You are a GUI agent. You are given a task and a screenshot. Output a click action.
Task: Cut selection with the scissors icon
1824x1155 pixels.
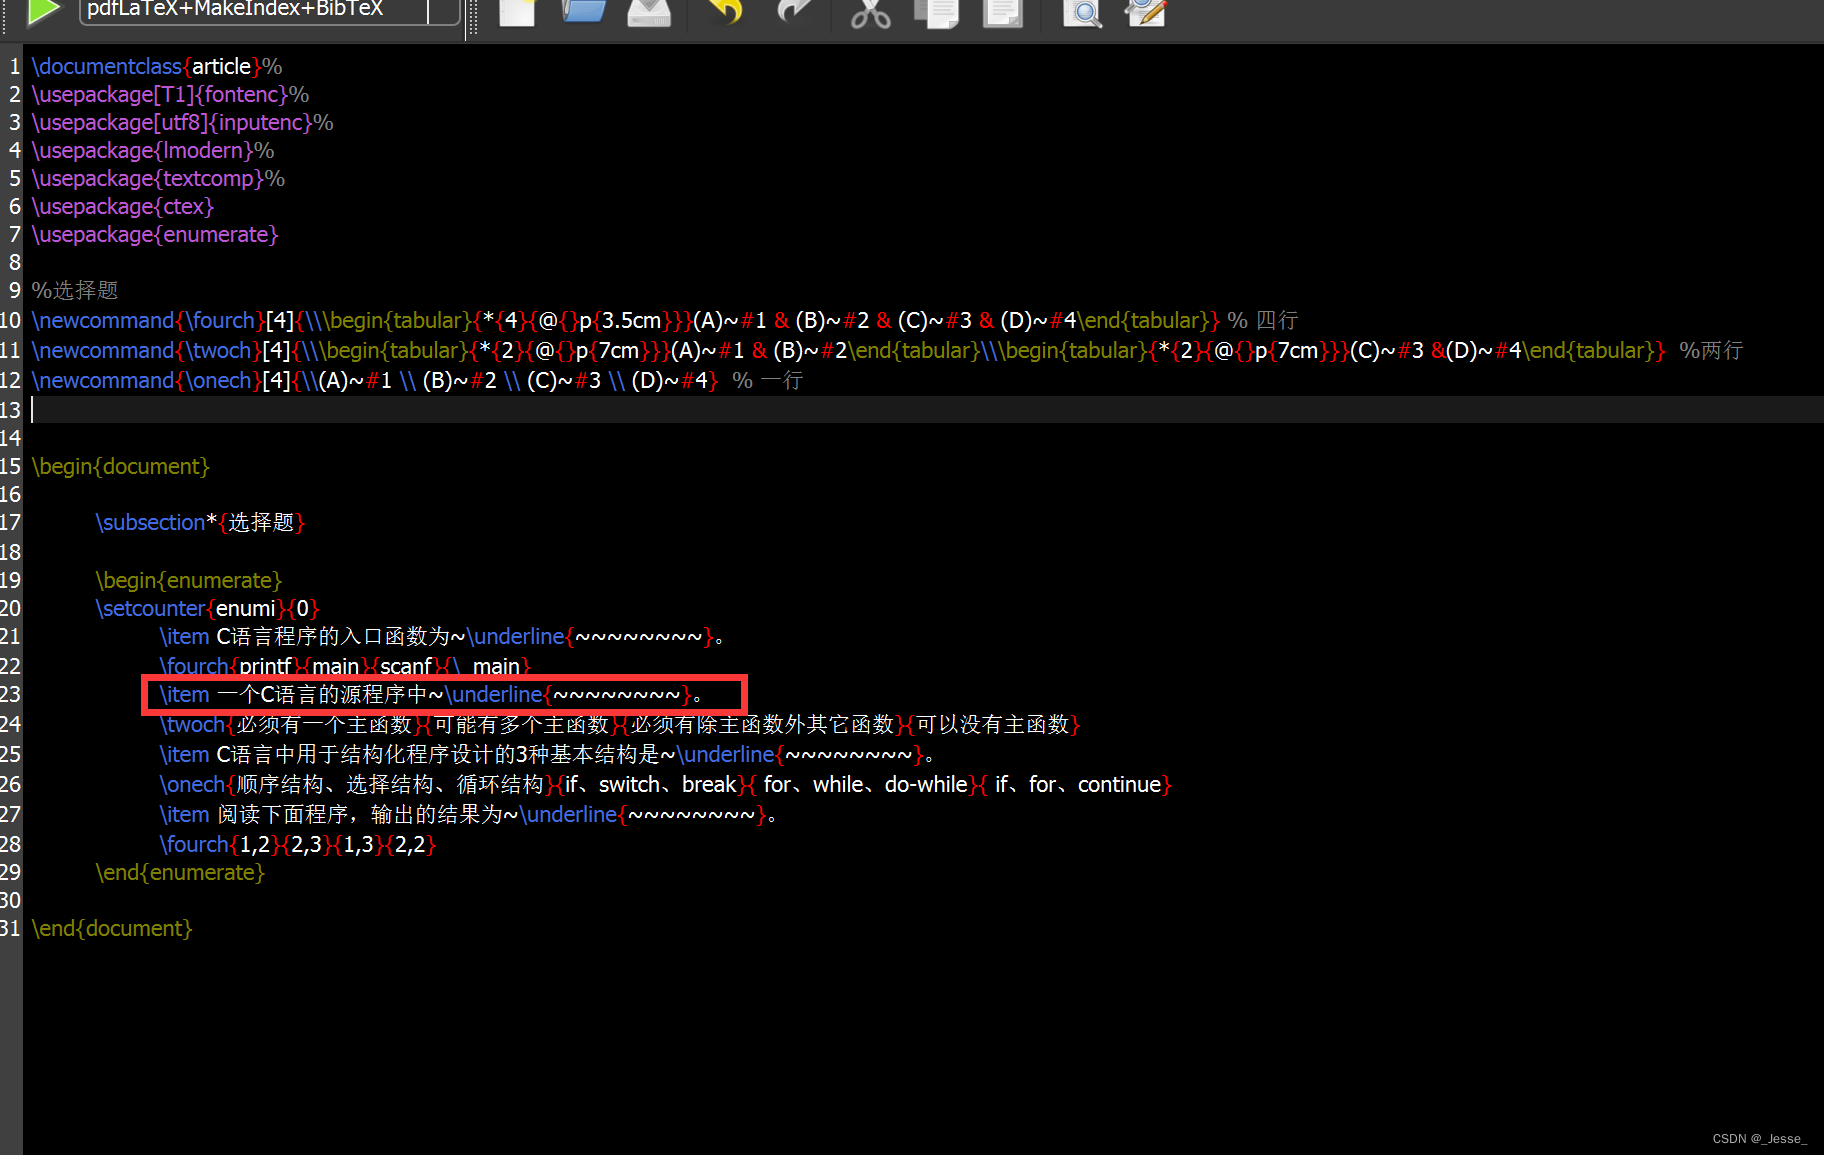coord(870,13)
